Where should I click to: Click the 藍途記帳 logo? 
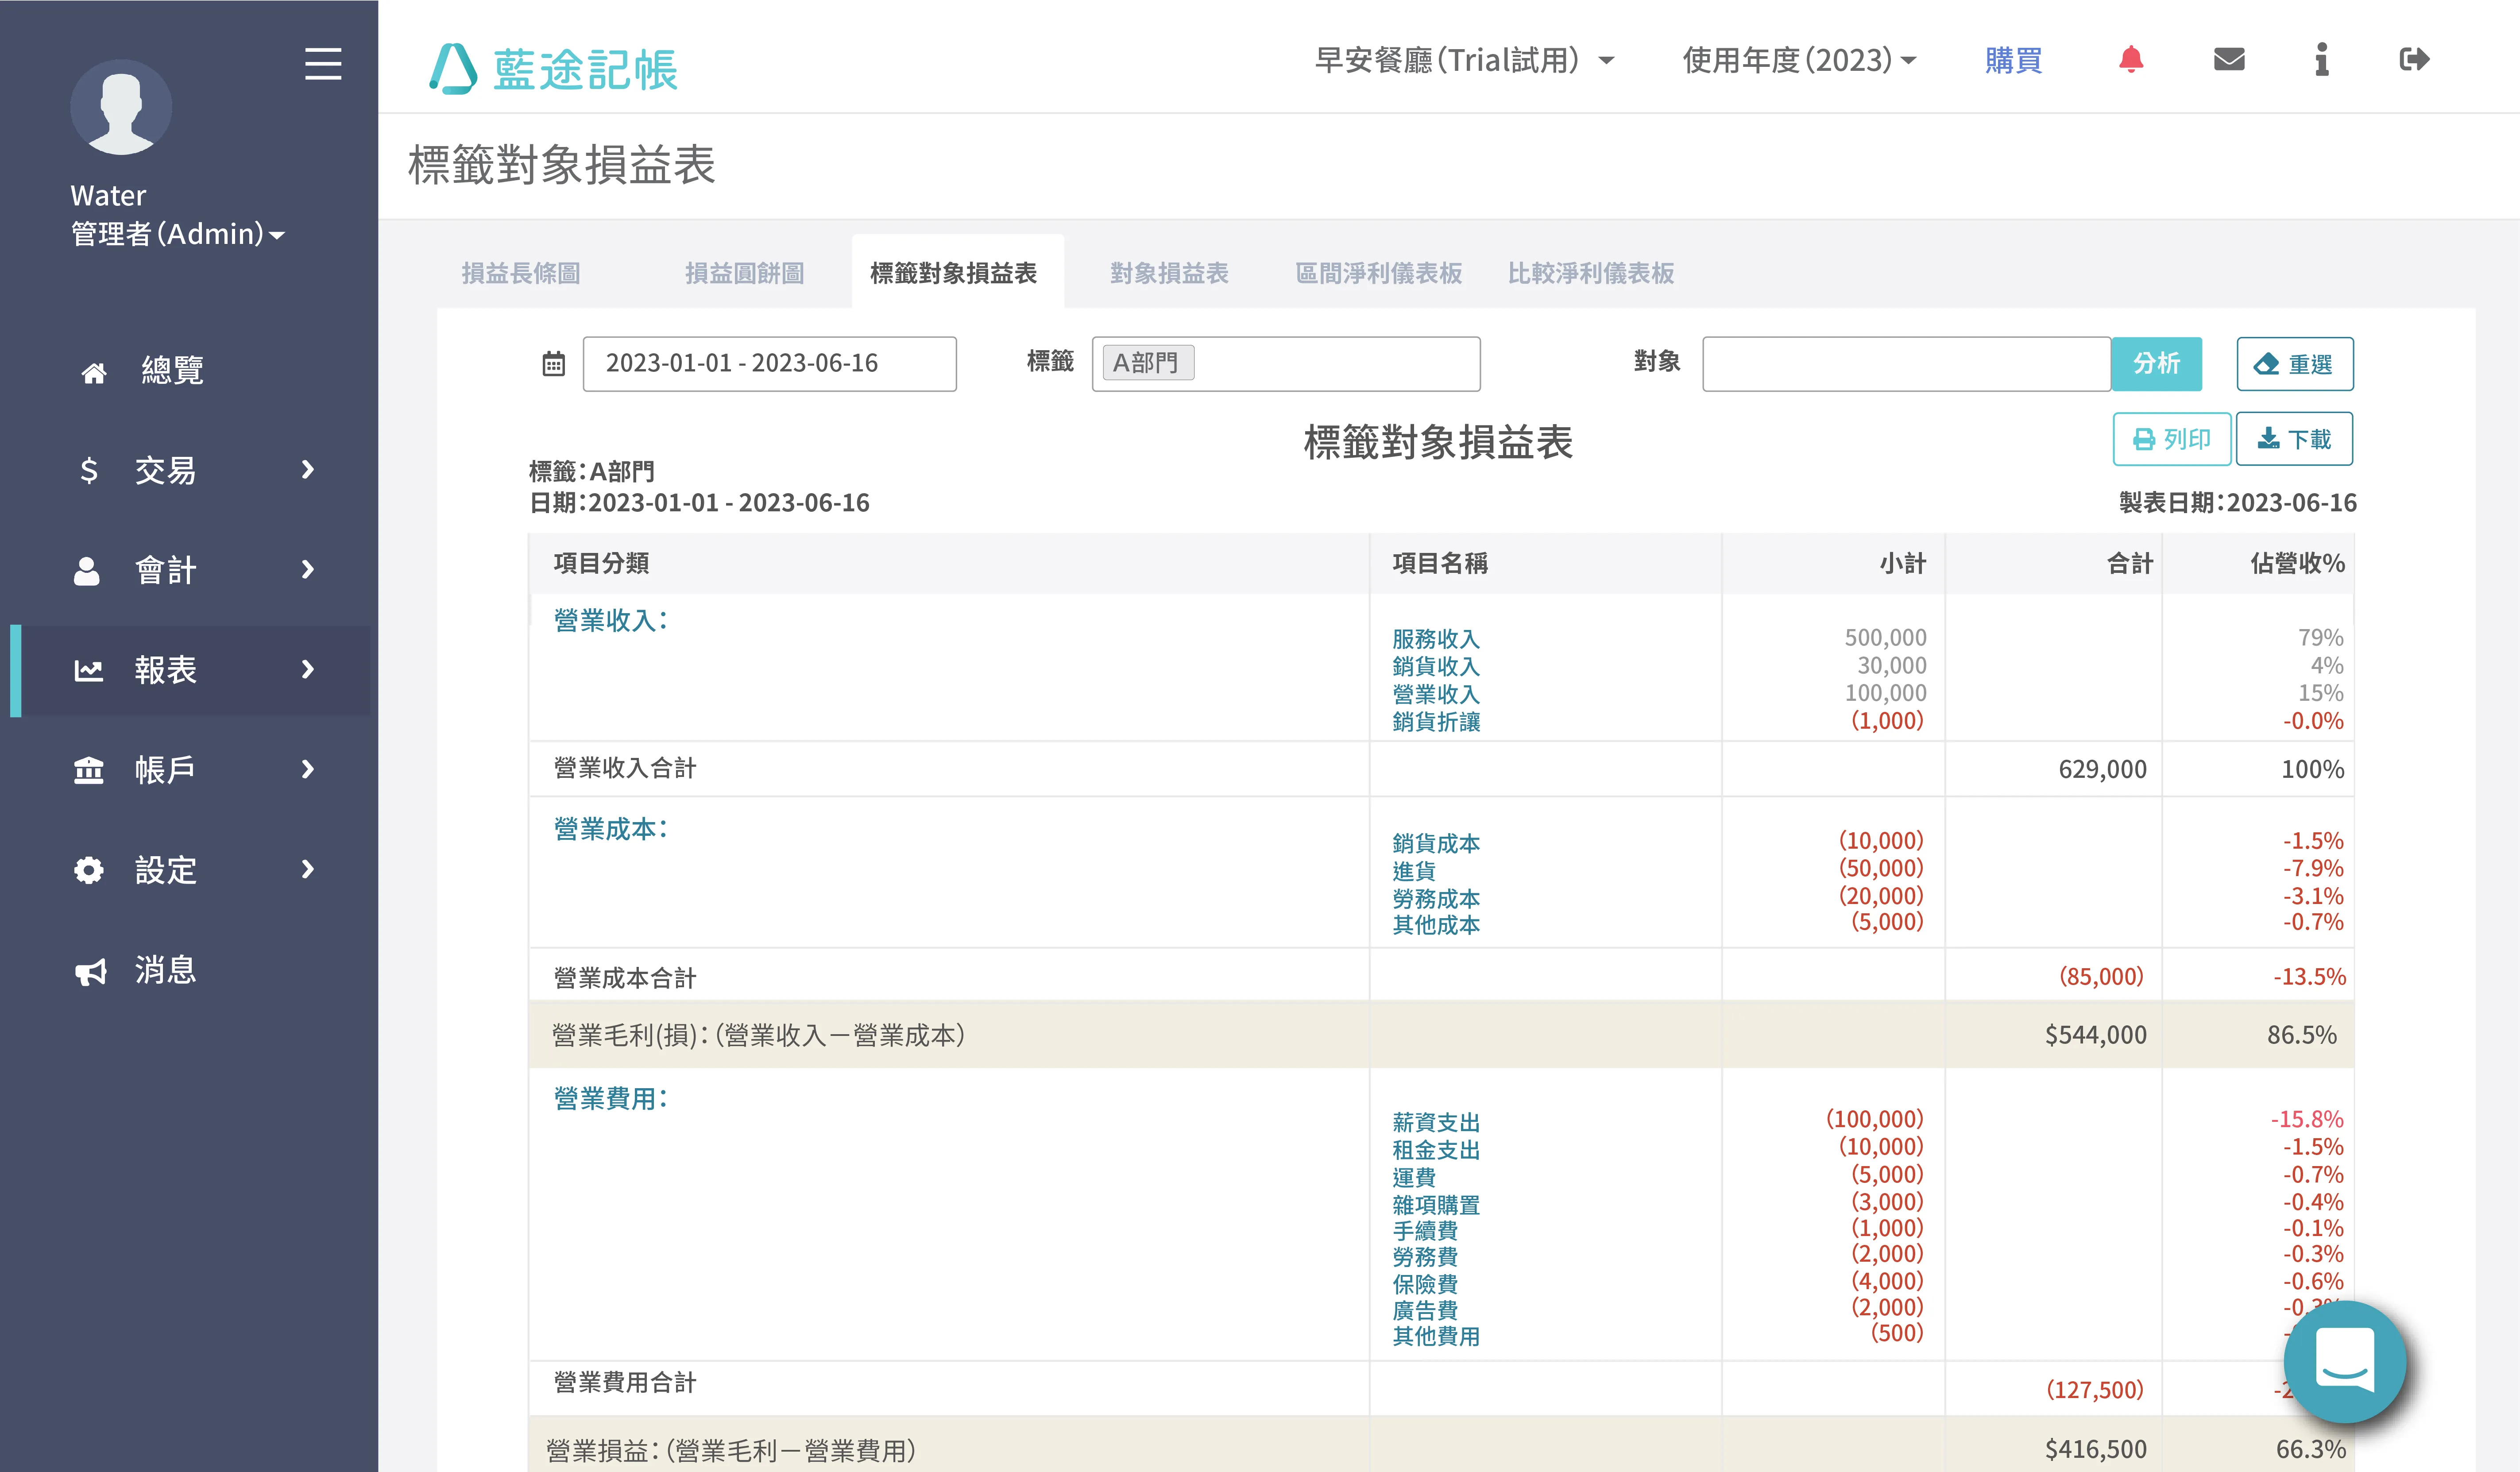coord(553,68)
